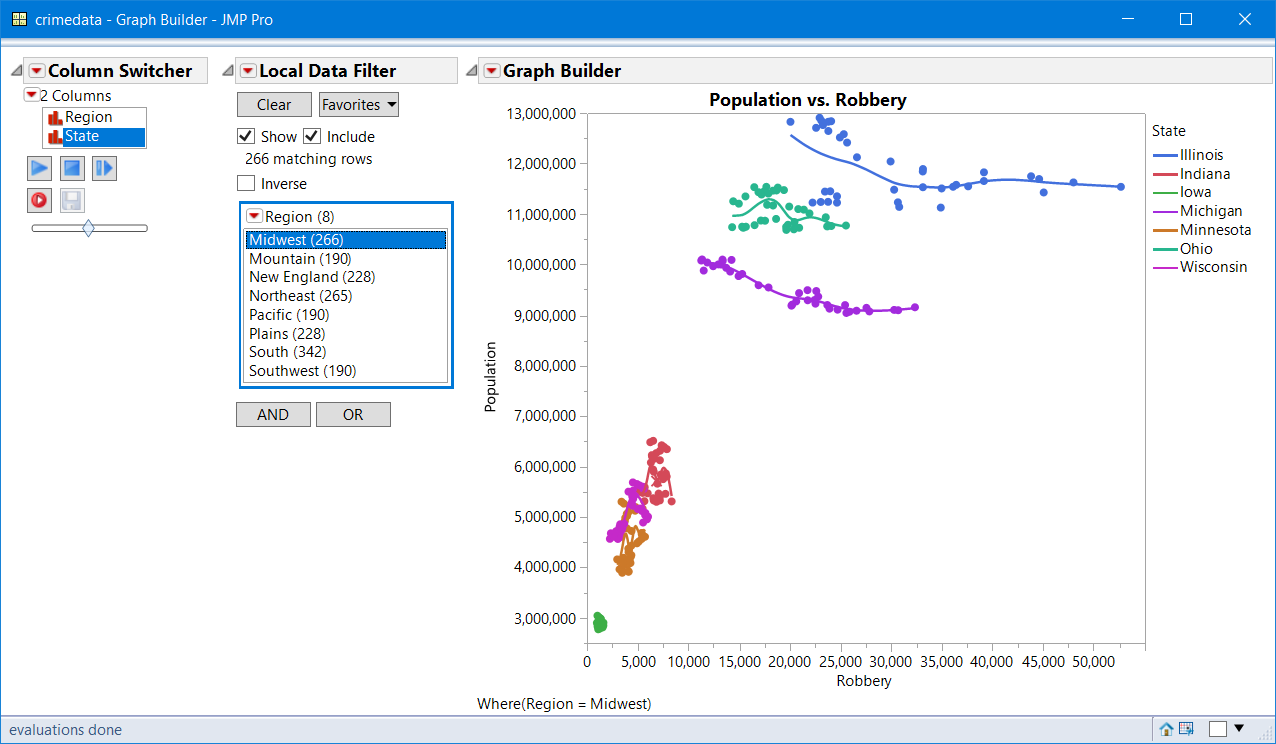
Task: Collapse the Graph Builder panel
Action: (471, 71)
